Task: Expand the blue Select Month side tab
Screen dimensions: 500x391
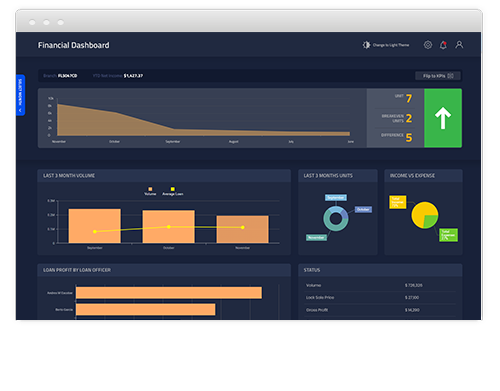Action: (x=20, y=95)
